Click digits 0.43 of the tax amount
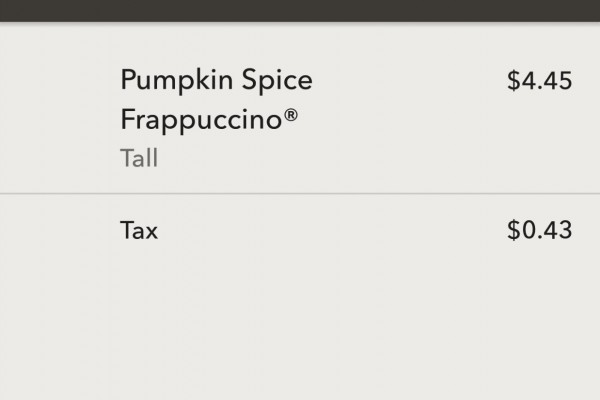Image resolution: width=600 pixels, height=400 pixels. pyautogui.click(x=546, y=230)
